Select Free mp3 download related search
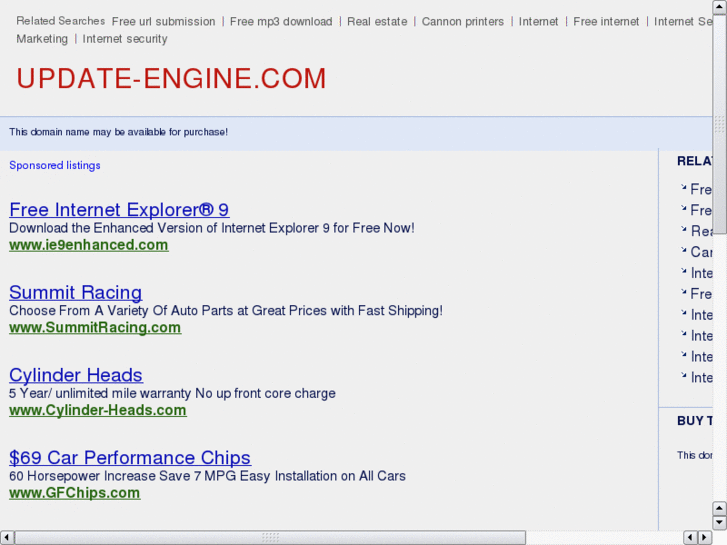 pos(281,22)
